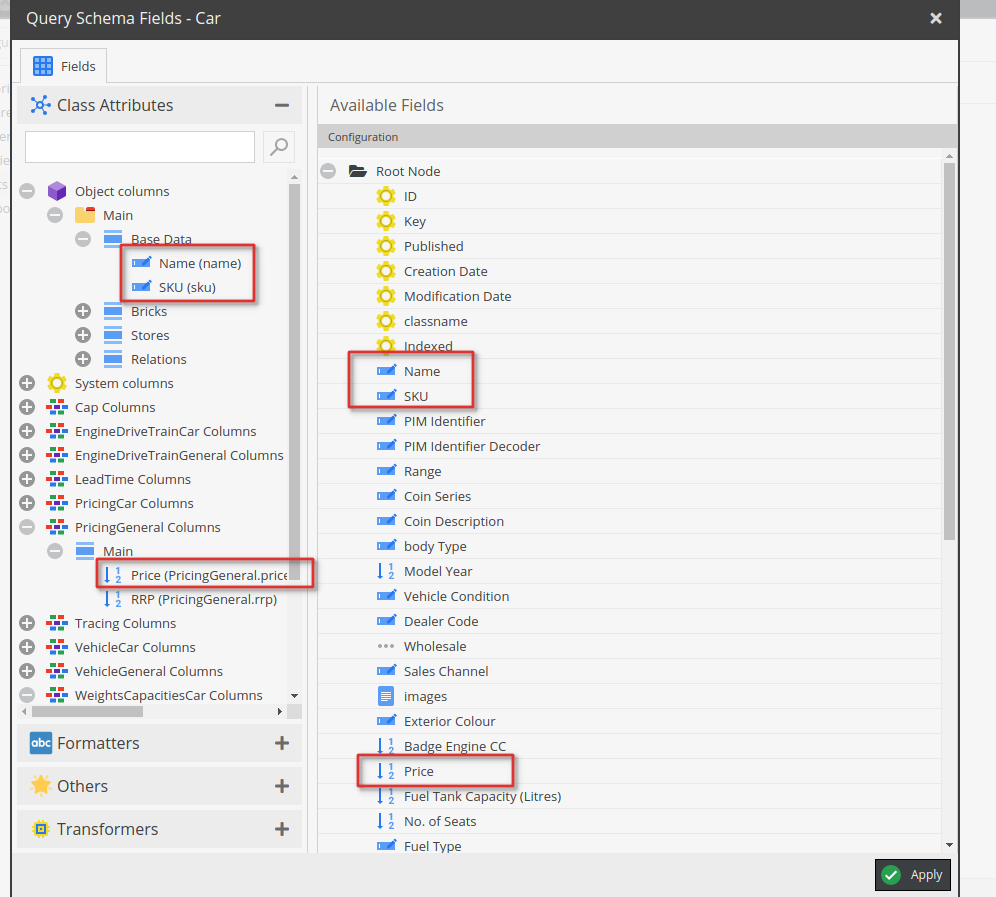Viewport: 996px width, 897px height.
Task: Select the No. of Seats field
Action: 440,821
